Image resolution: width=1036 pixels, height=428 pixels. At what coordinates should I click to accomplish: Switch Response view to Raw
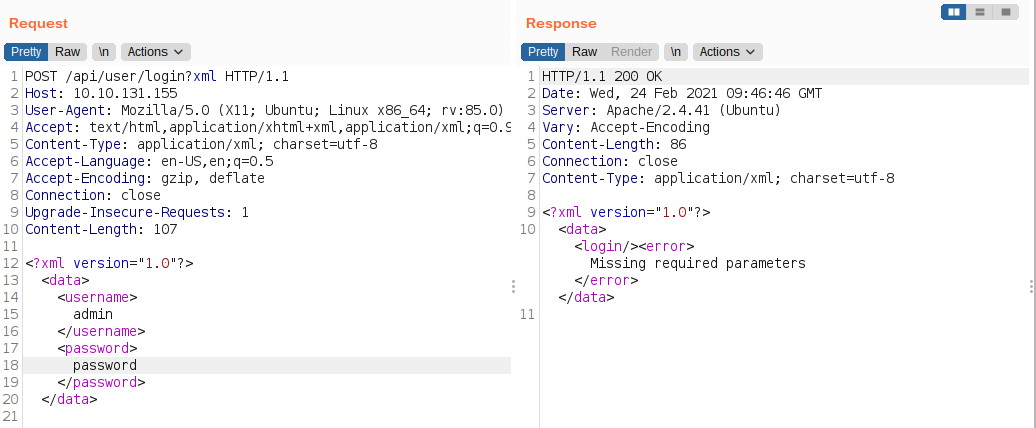click(585, 52)
